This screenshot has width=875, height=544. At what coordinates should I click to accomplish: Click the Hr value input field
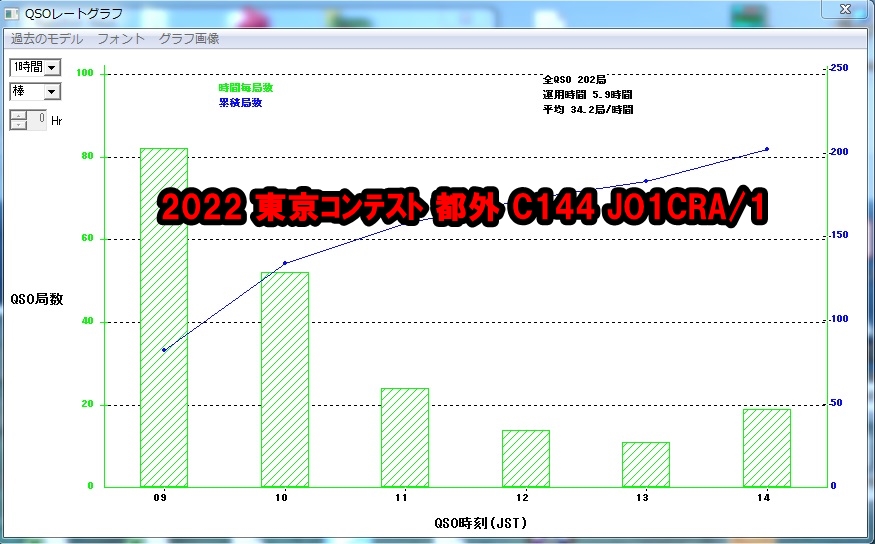(38, 120)
